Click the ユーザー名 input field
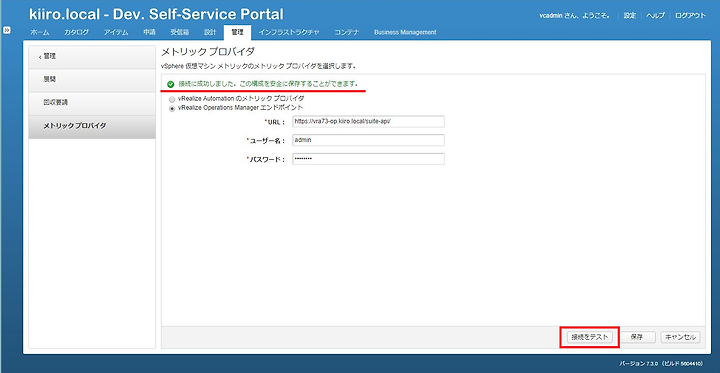Image resolution: width=720 pixels, height=373 pixels. (368, 140)
